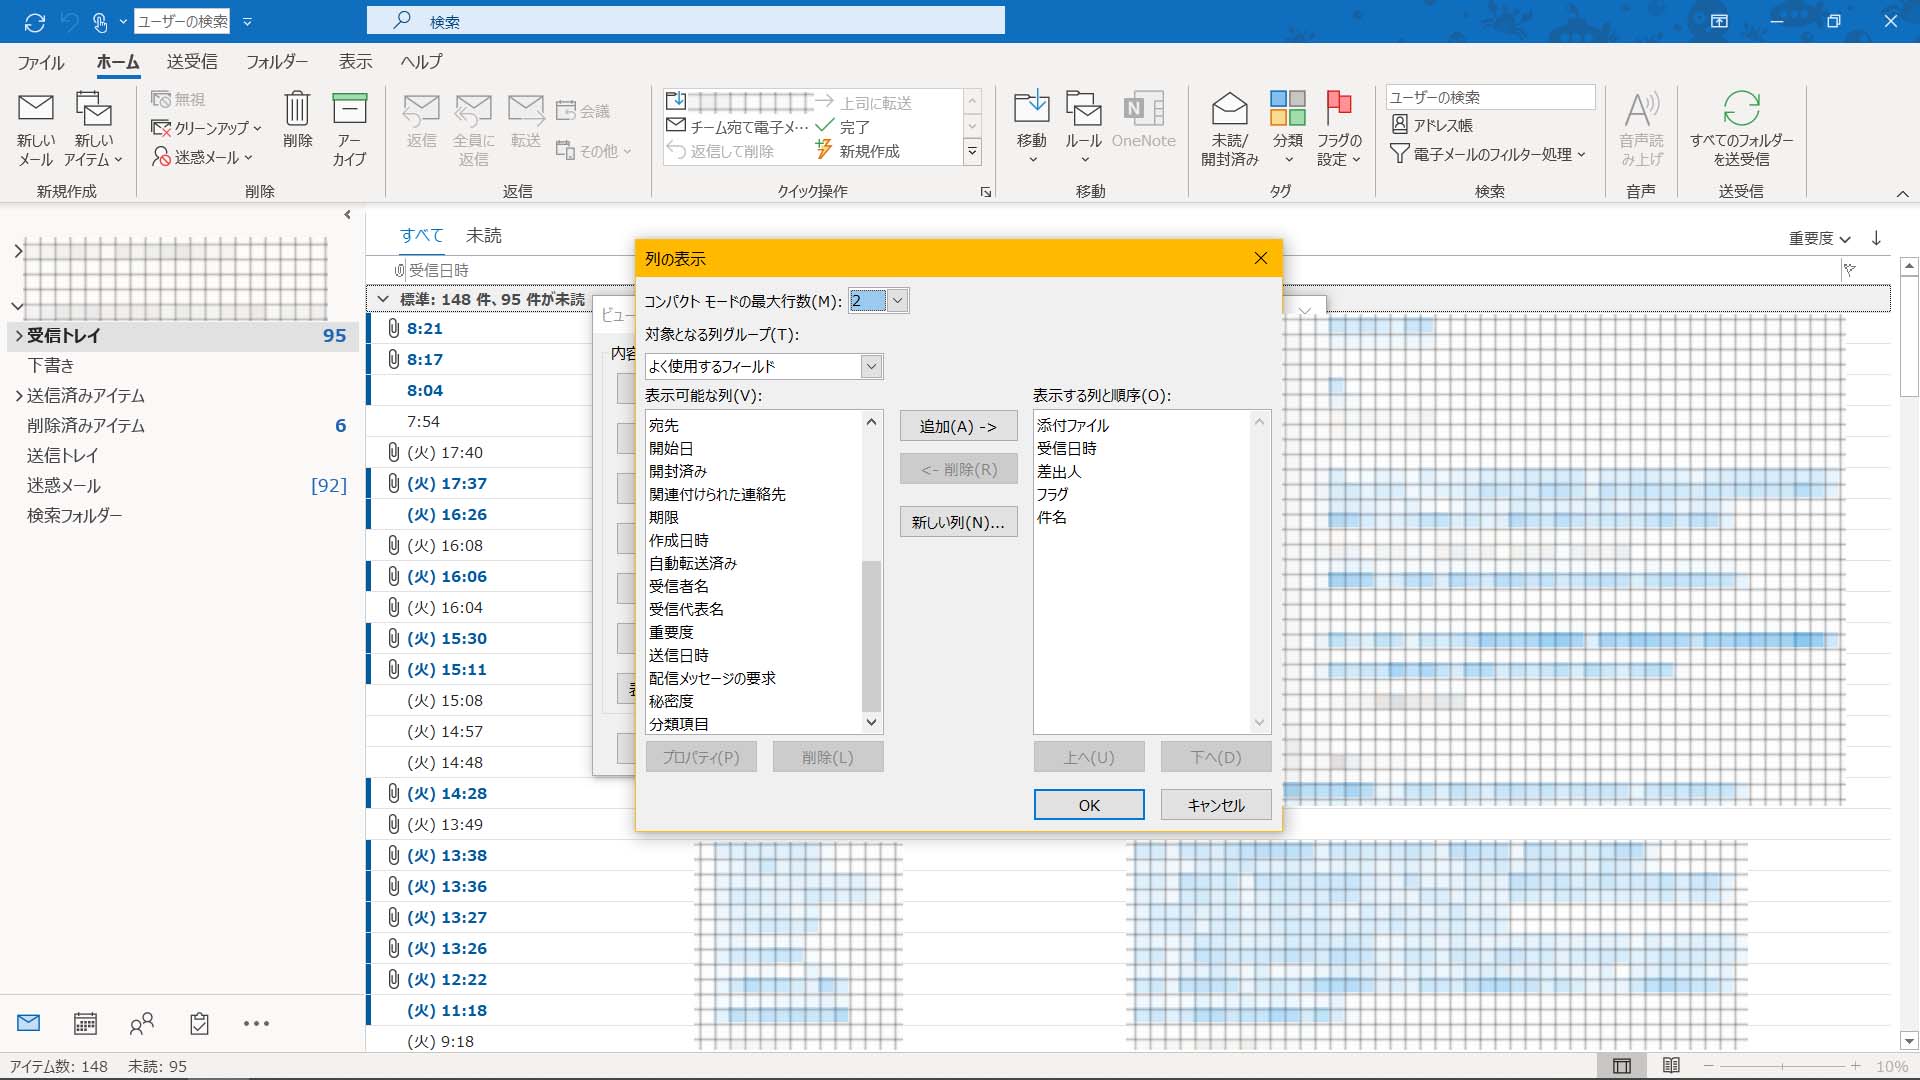
Task: Switch to Tasks view in bottom navigation
Action: click(199, 1023)
